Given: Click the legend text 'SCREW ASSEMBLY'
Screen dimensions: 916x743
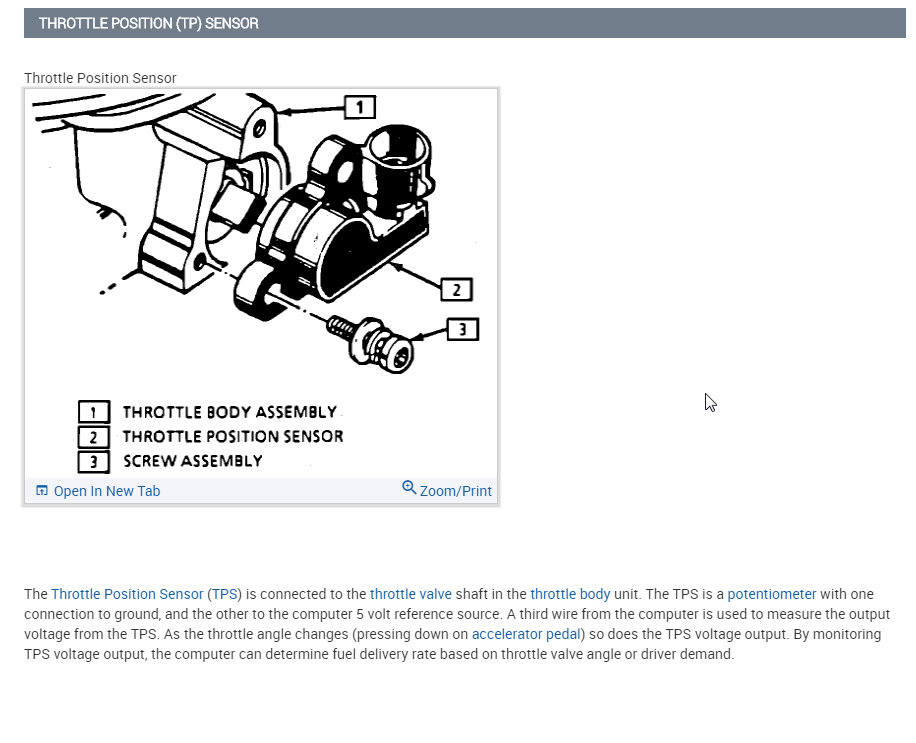Looking at the screenshot, I should click(193, 461).
